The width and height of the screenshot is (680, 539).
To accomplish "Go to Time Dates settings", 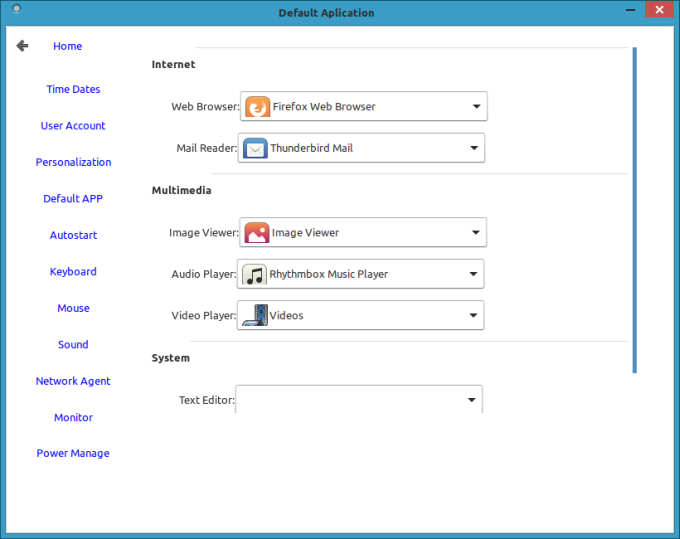I will (x=73, y=89).
